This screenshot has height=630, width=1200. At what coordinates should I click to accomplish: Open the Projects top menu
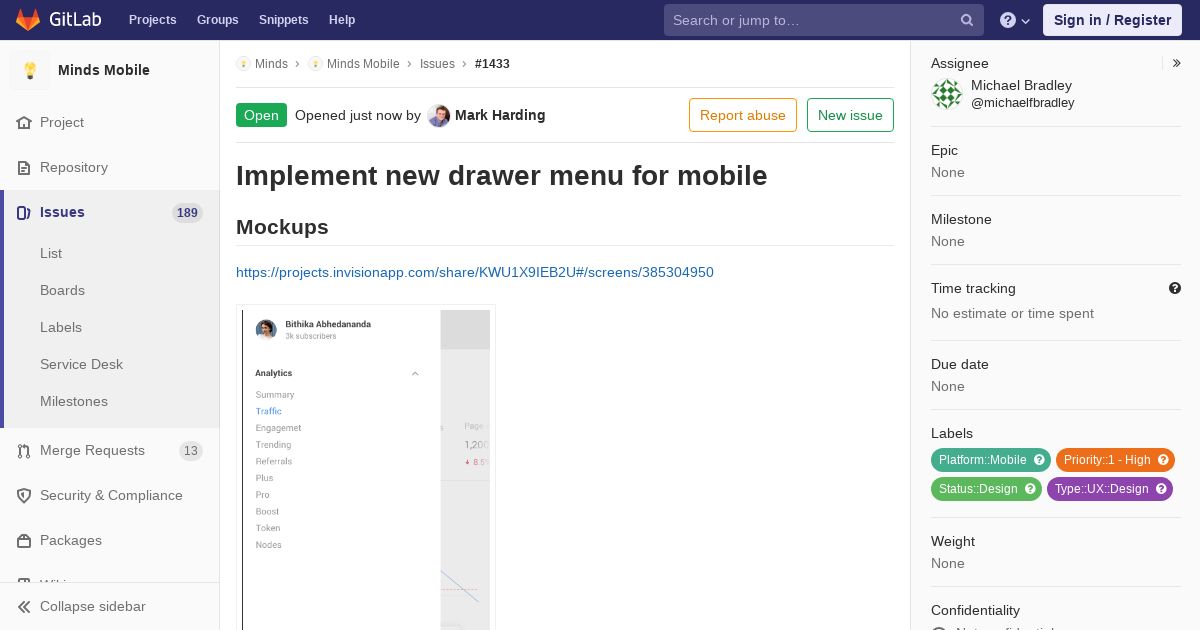(x=152, y=20)
